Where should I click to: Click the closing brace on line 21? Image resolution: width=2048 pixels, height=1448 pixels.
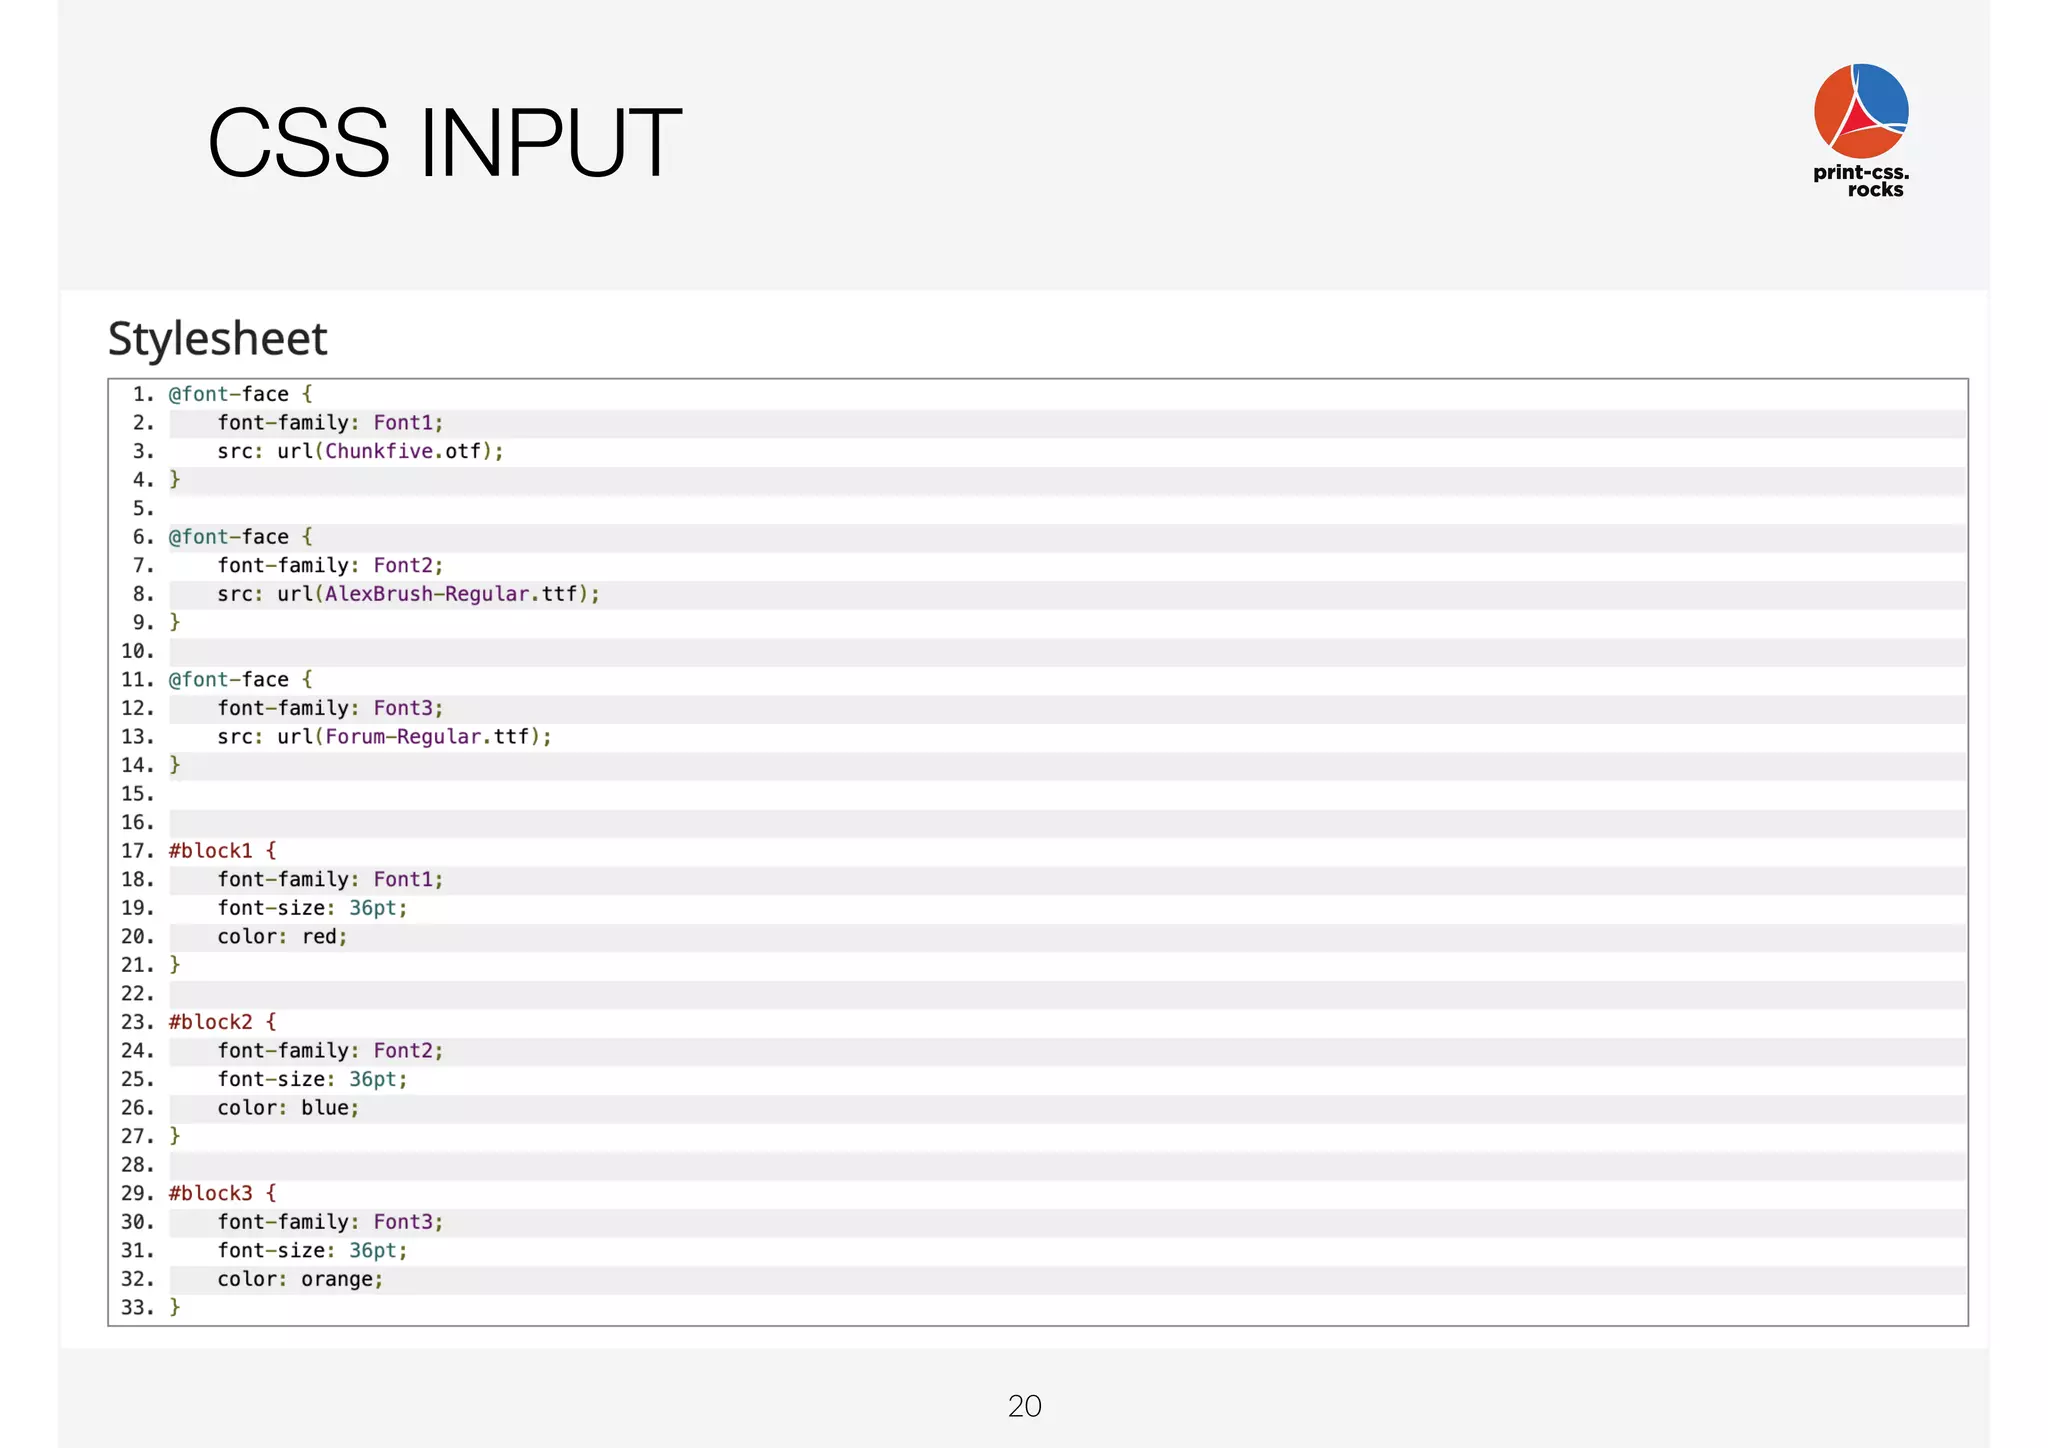pyautogui.click(x=175, y=965)
